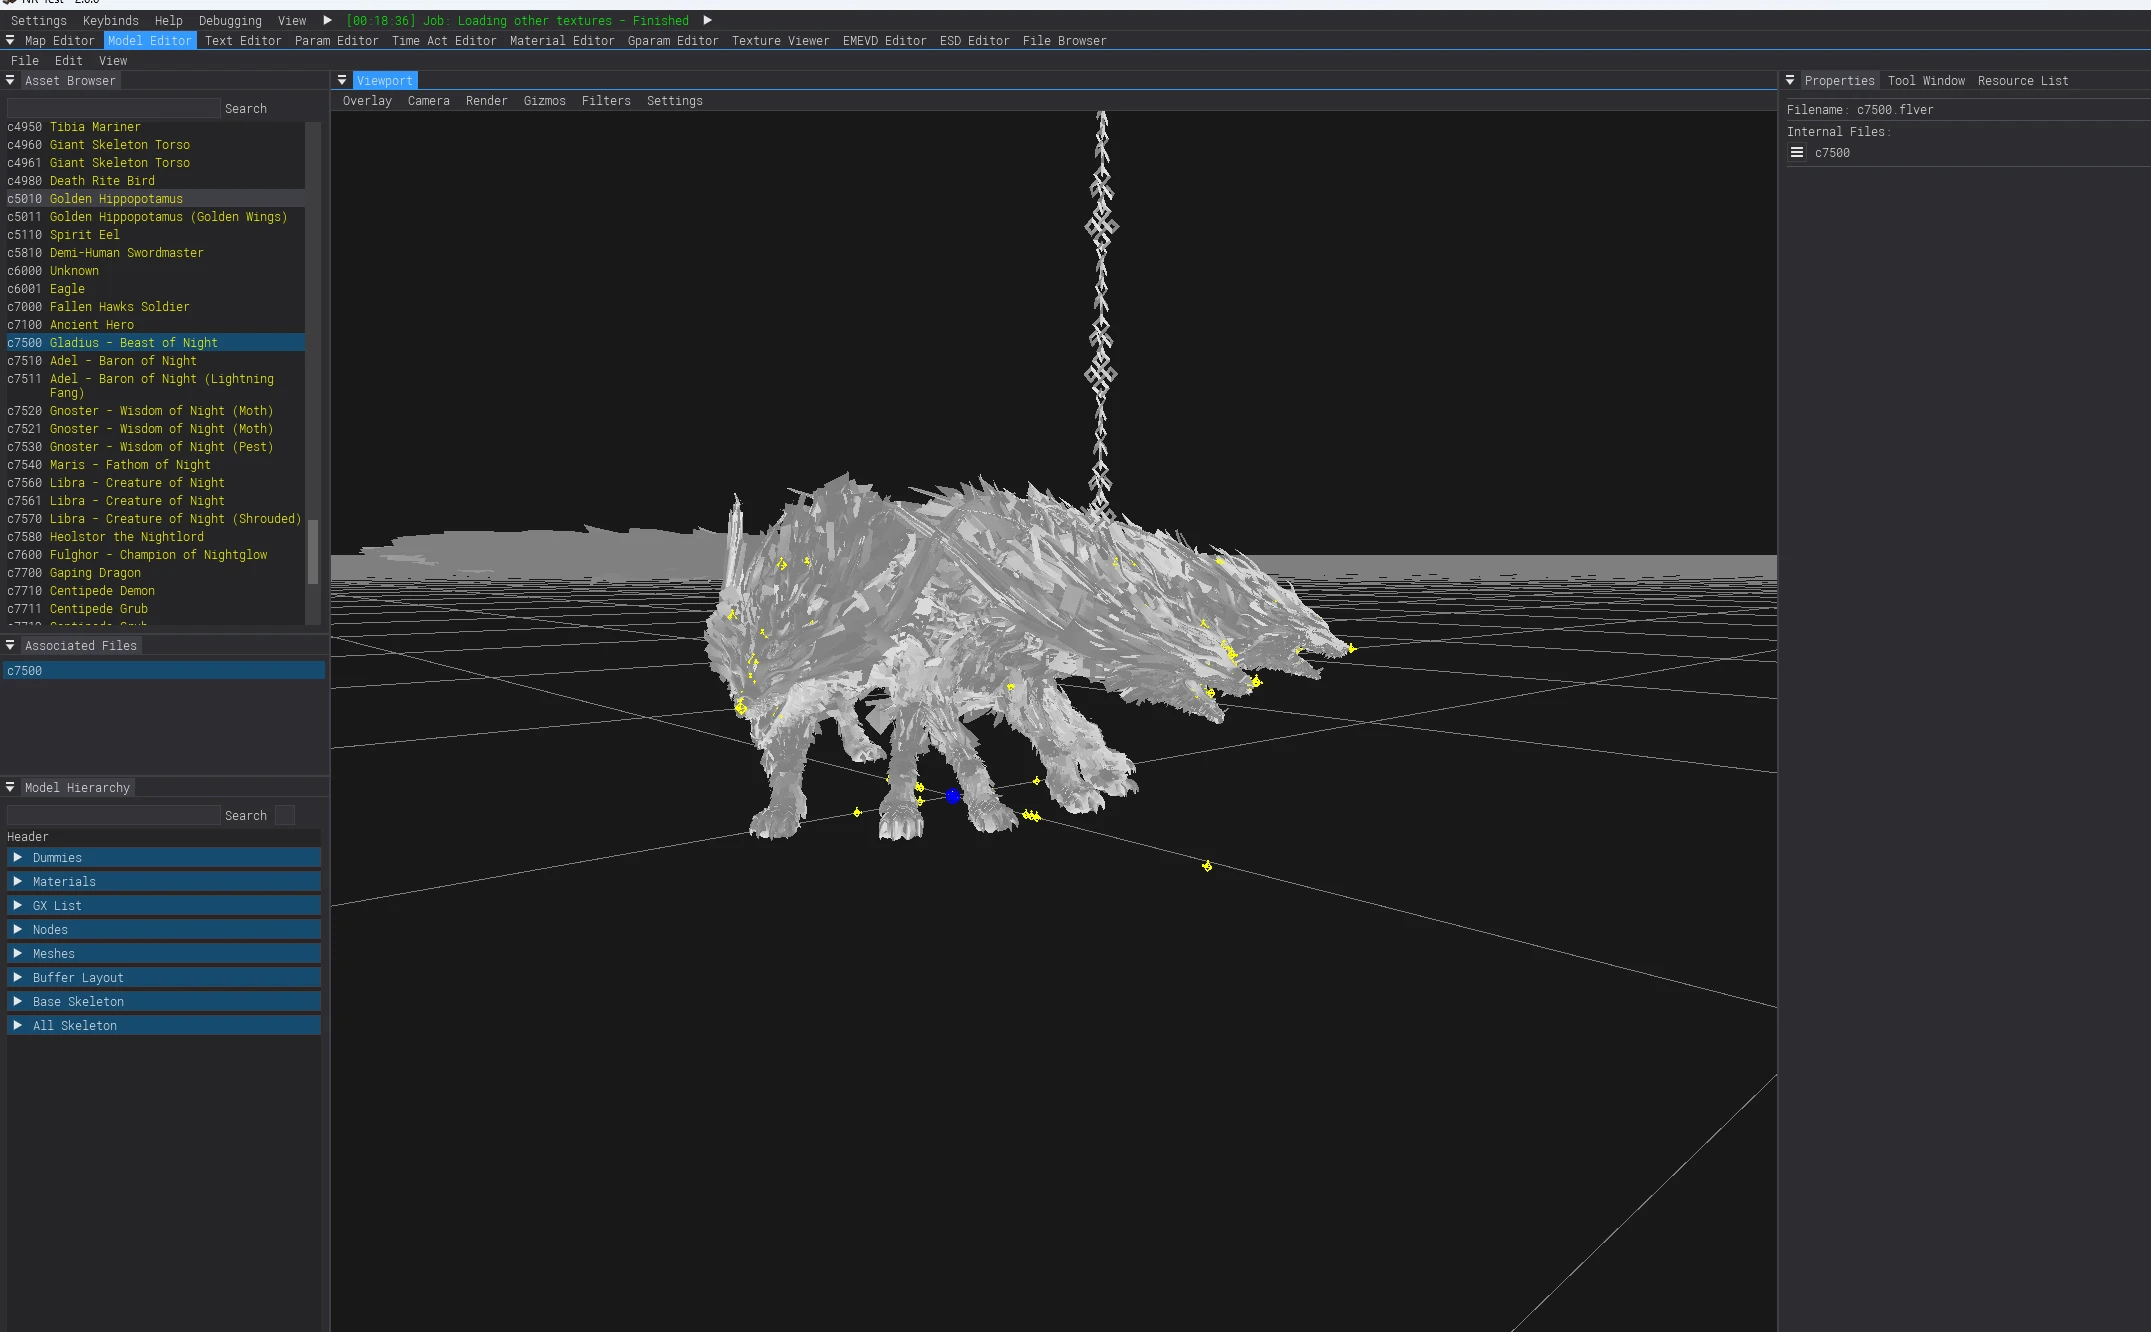The image size is (2151, 1332).
Task: Click play arrow left of job status text
Action: pyautogui.click(x=327, y=20)
